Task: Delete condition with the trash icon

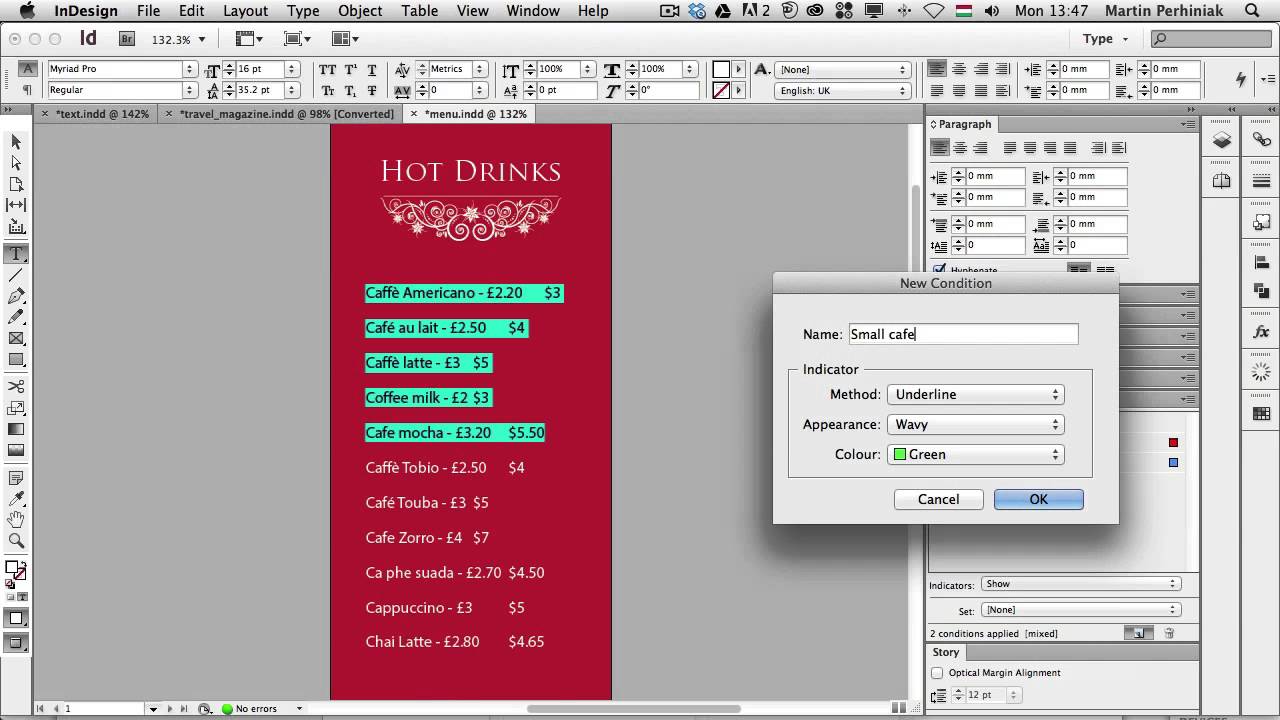Action: (x=1169, y=633)
